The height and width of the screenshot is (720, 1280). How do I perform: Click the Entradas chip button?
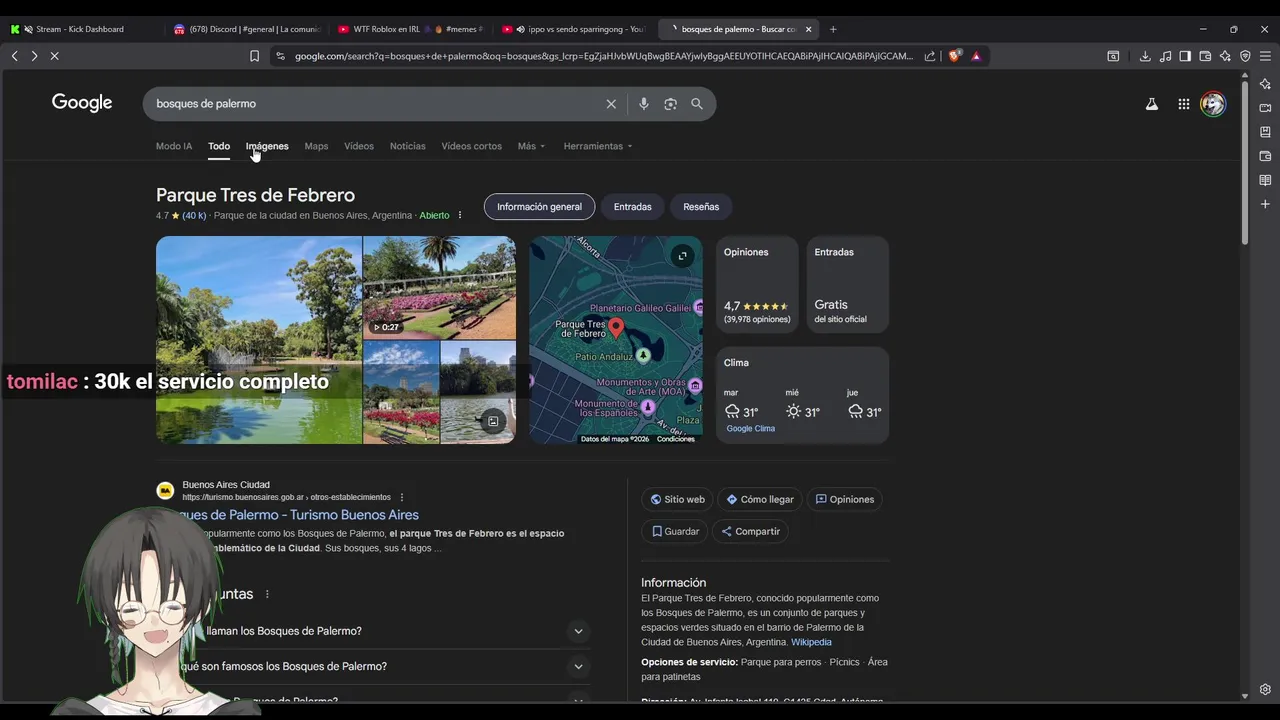632,207
